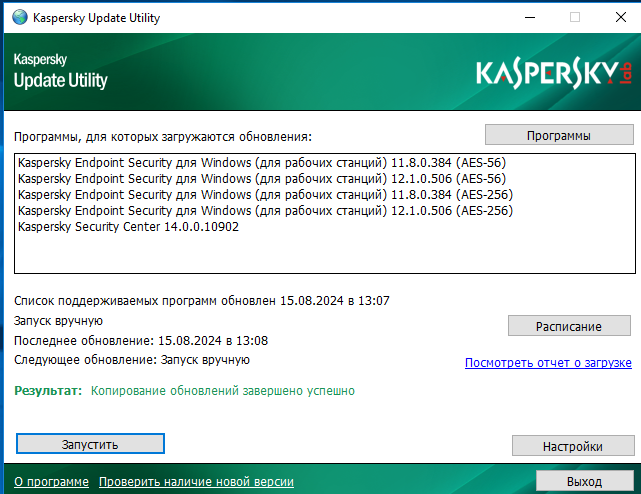Click Список поддерживаемых программ обновлен line
The image size is (641, 494).
coord(202,301)
